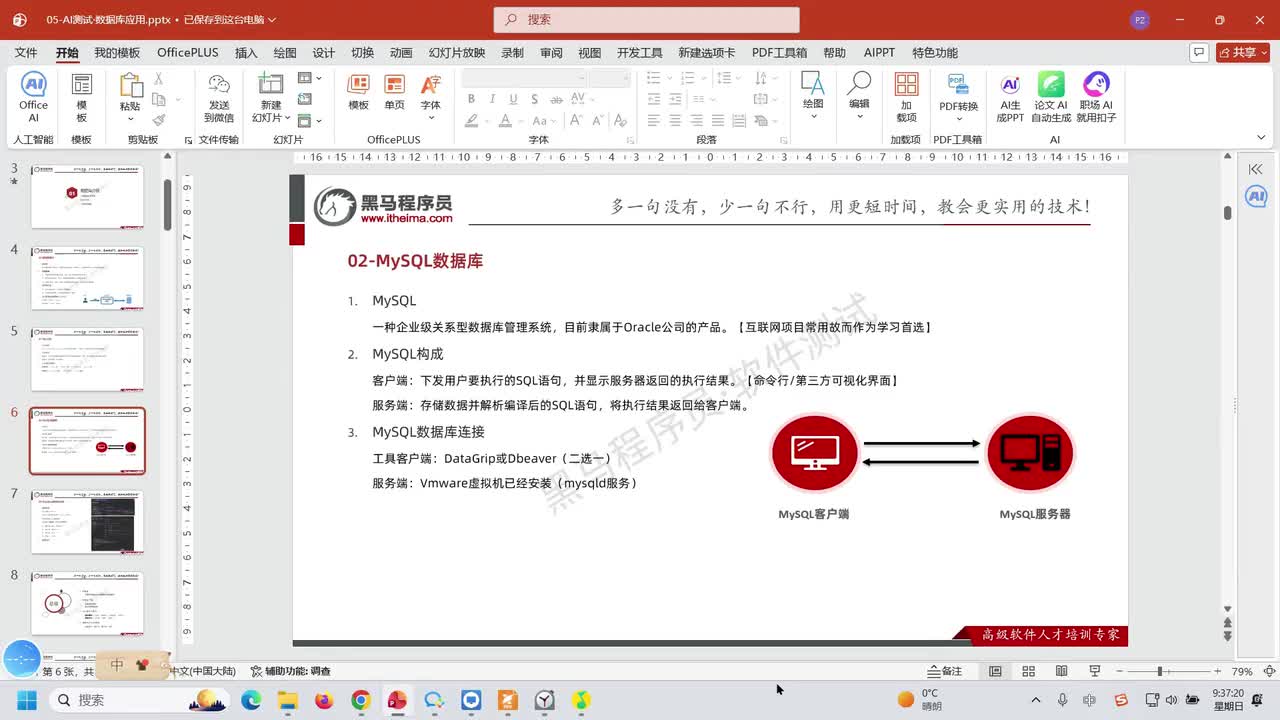
Task: Collapse the right side pane arrows
Action: click(x=1255, y=169)
